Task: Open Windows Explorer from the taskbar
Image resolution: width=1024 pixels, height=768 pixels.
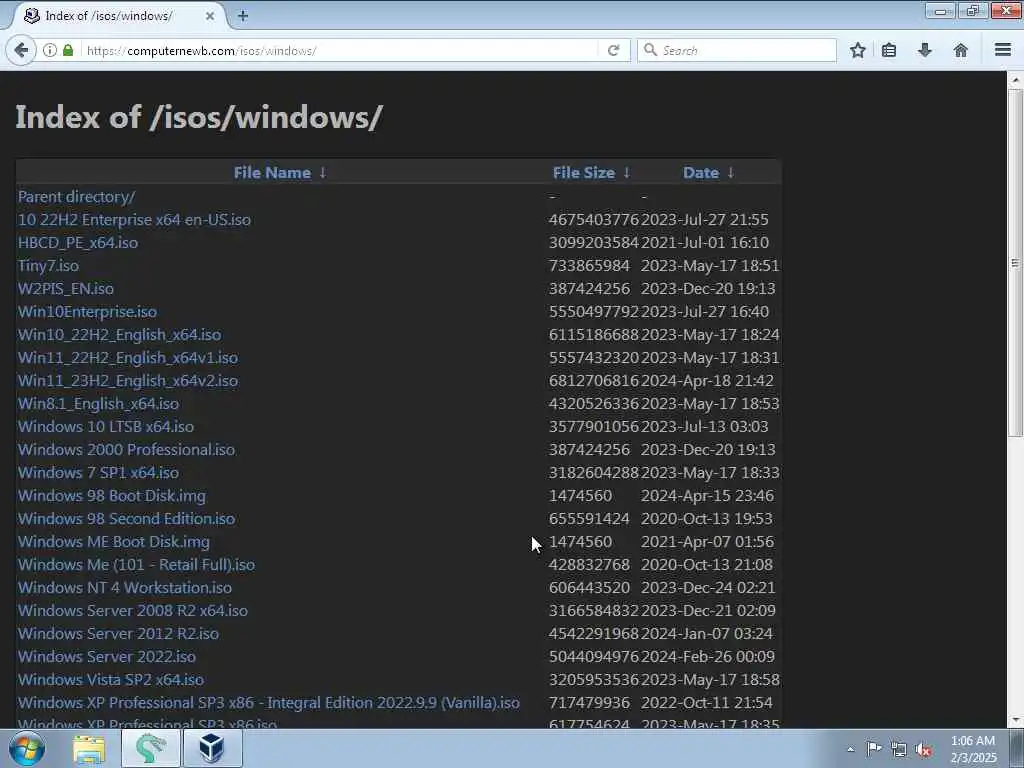Action: tap(89, 748)
